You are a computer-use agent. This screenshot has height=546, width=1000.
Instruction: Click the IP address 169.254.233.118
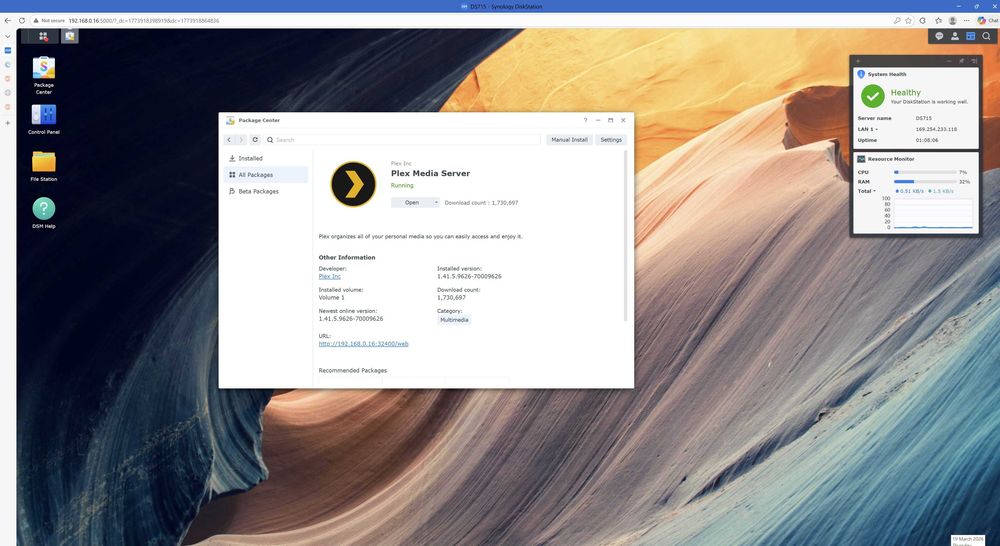tap(936, 129)
